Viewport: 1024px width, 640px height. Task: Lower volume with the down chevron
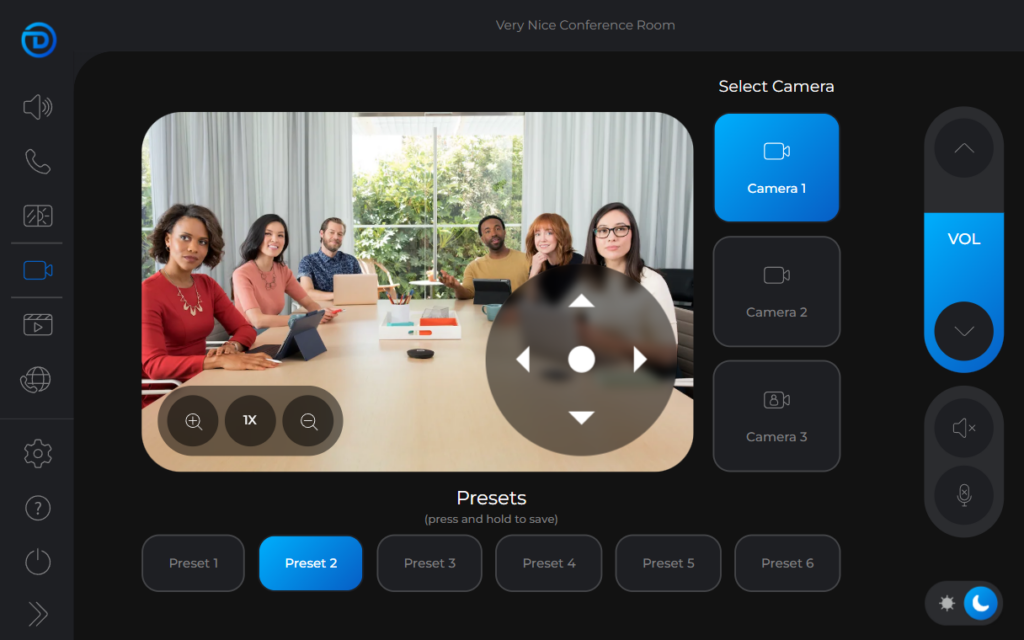click(x=963, y=331)
